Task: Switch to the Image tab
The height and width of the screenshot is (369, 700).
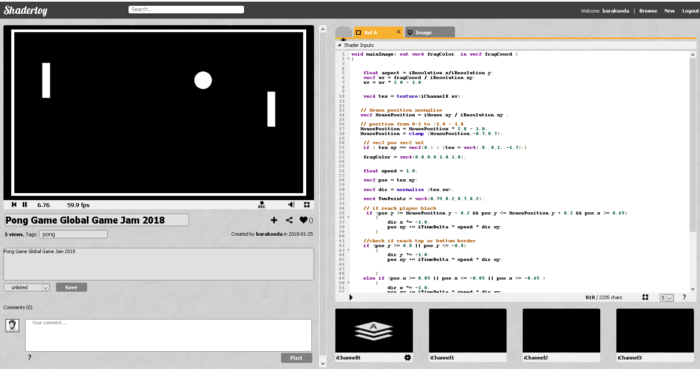Action: pos(430,33)
